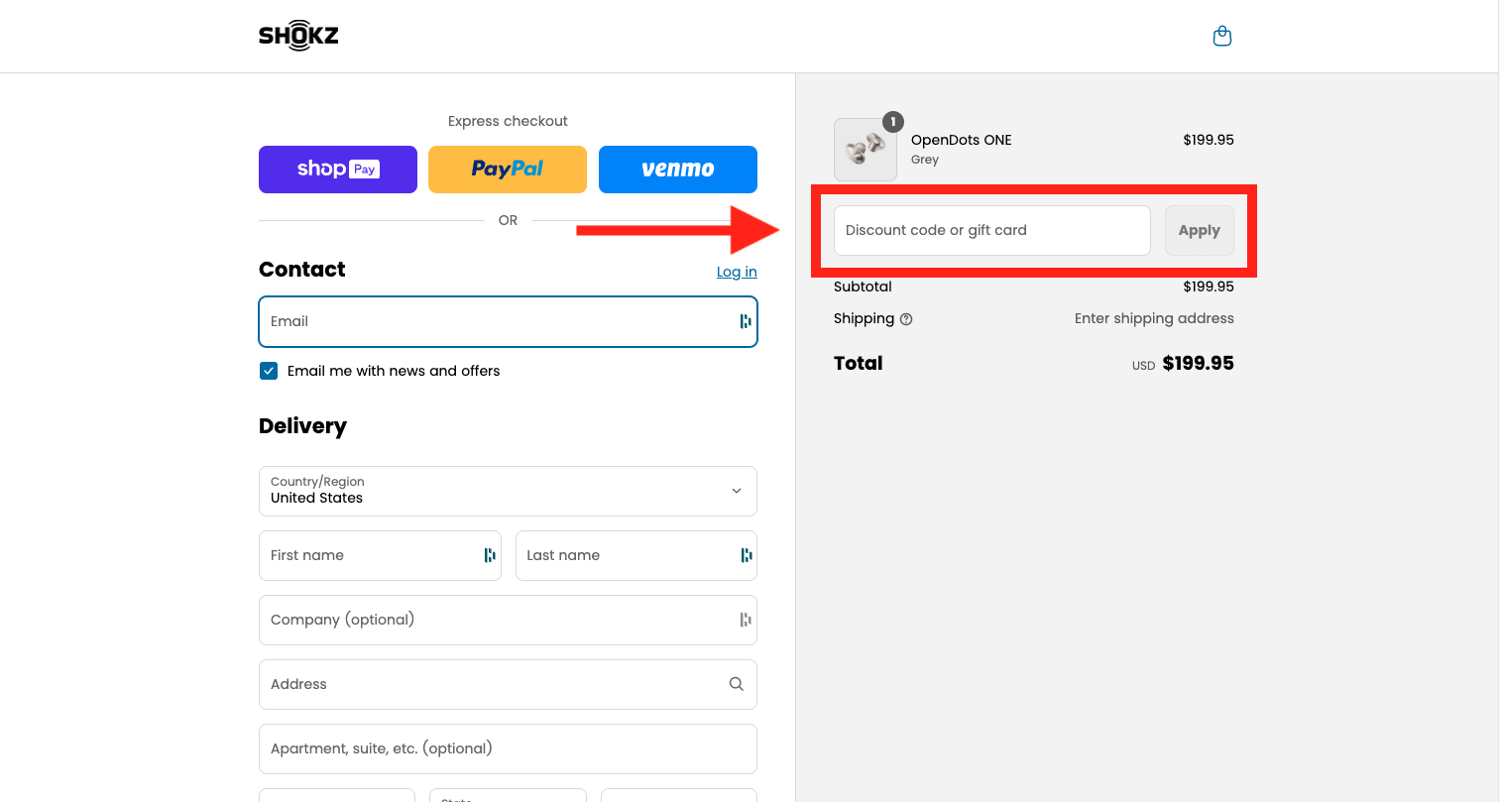Follow the Log in link

(736, 272)
